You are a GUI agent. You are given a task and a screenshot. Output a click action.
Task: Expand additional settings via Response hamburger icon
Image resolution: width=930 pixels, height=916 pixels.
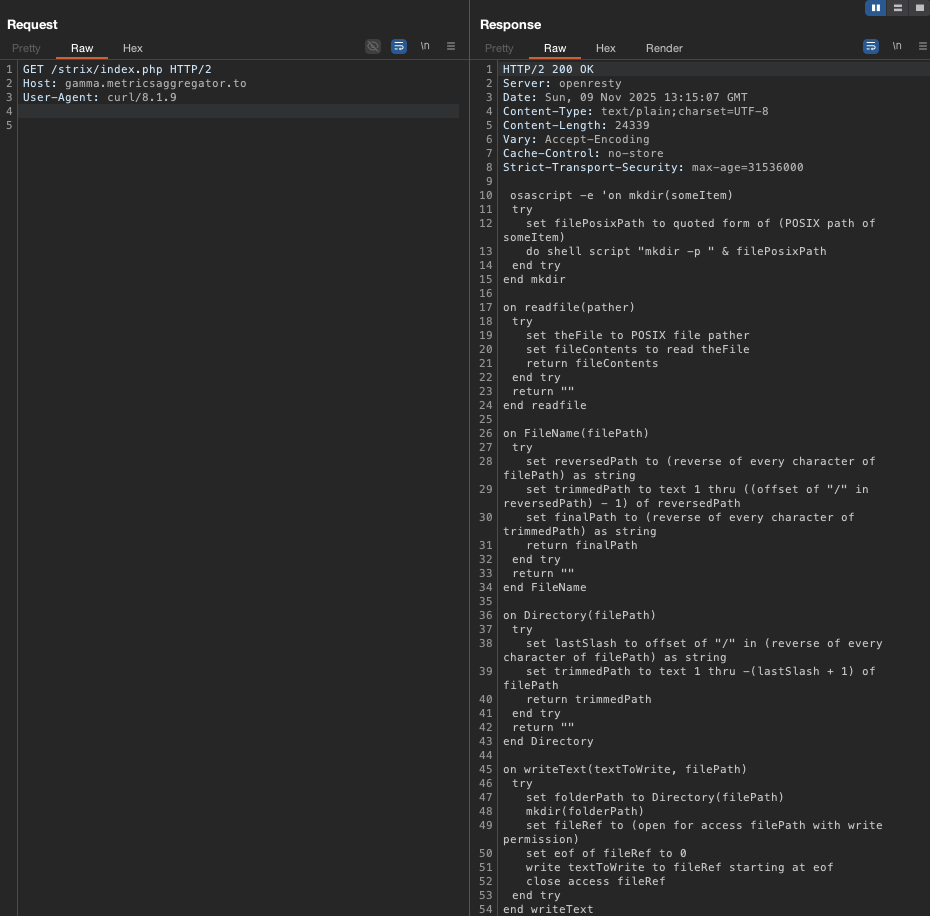923,46
